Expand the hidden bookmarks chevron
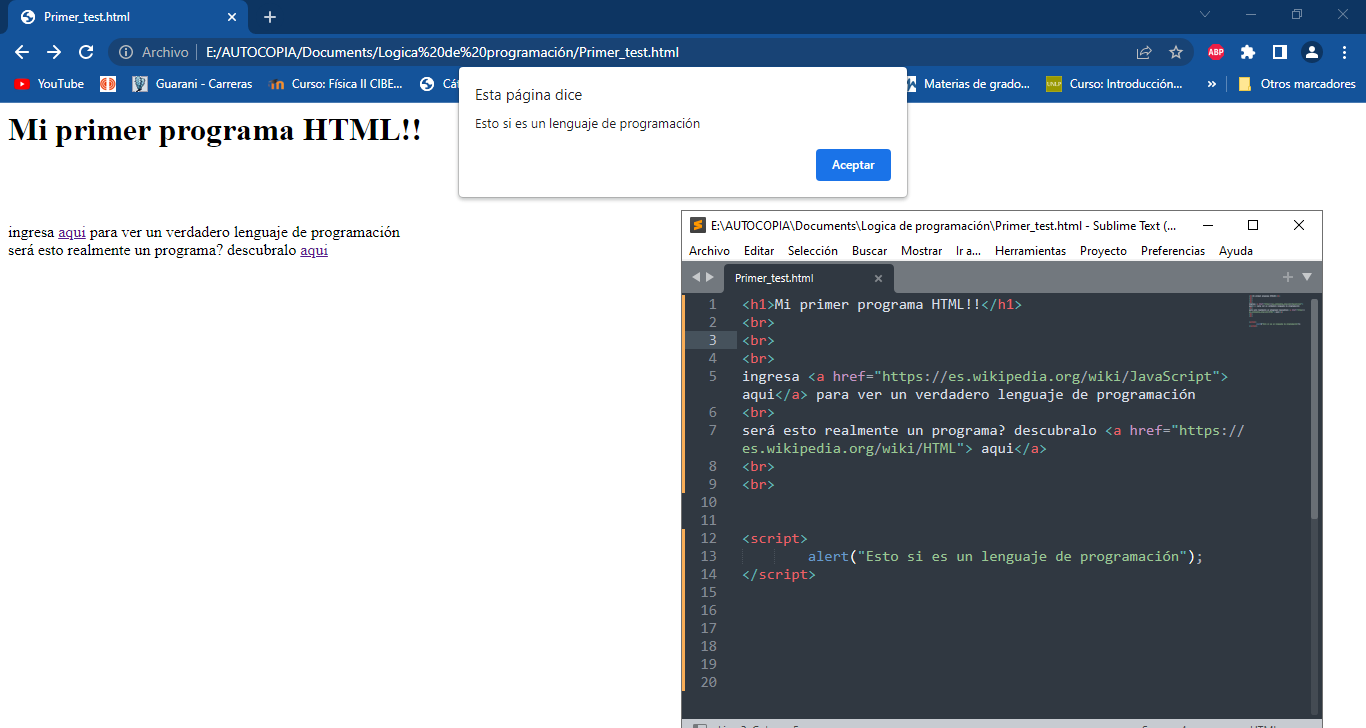Image resolution: width=1366 pixels, height=728 pixels. coord(1212,84)
